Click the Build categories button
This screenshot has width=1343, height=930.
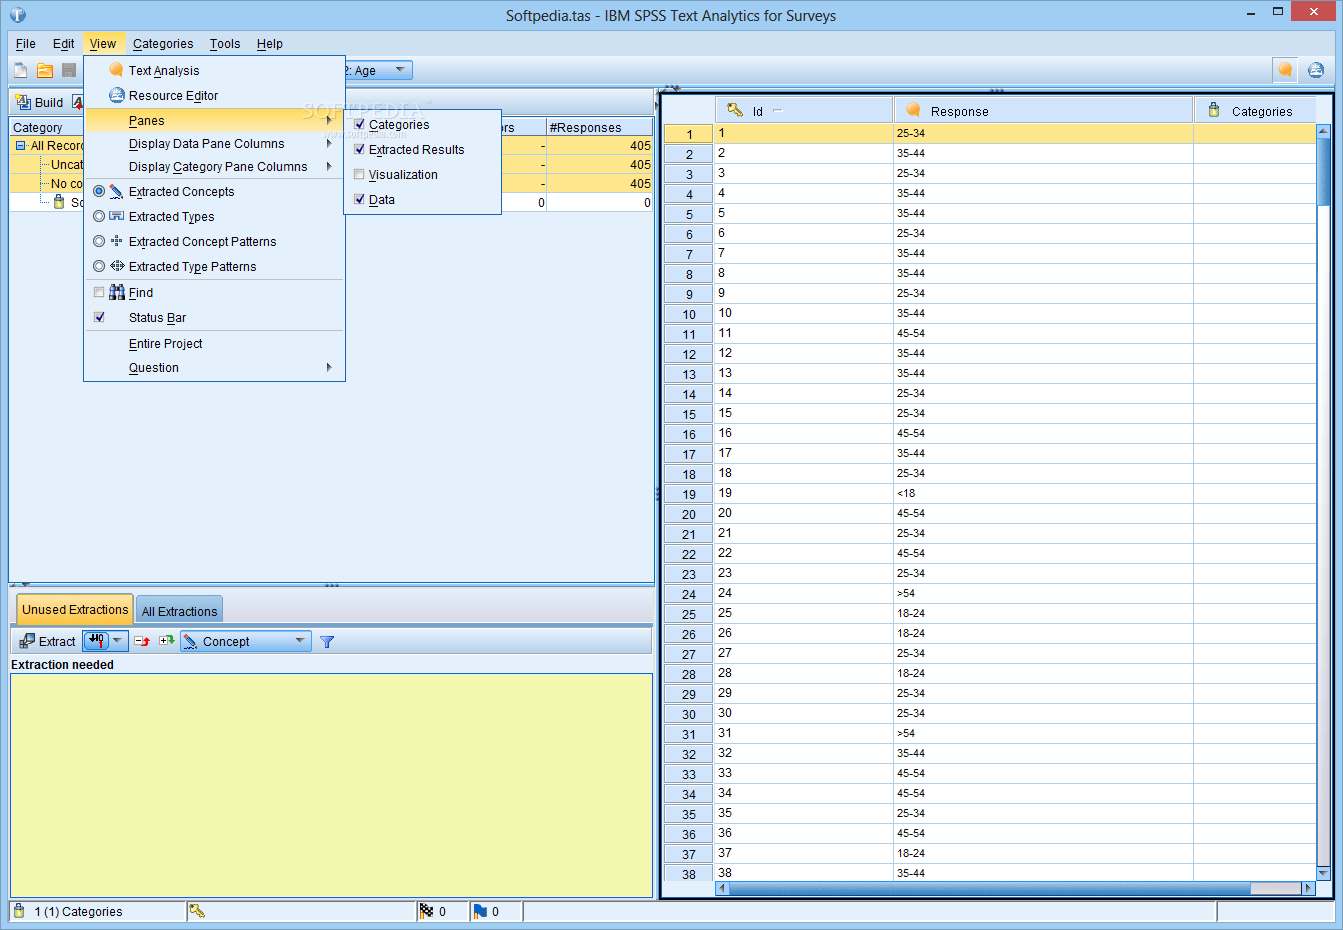40,102
